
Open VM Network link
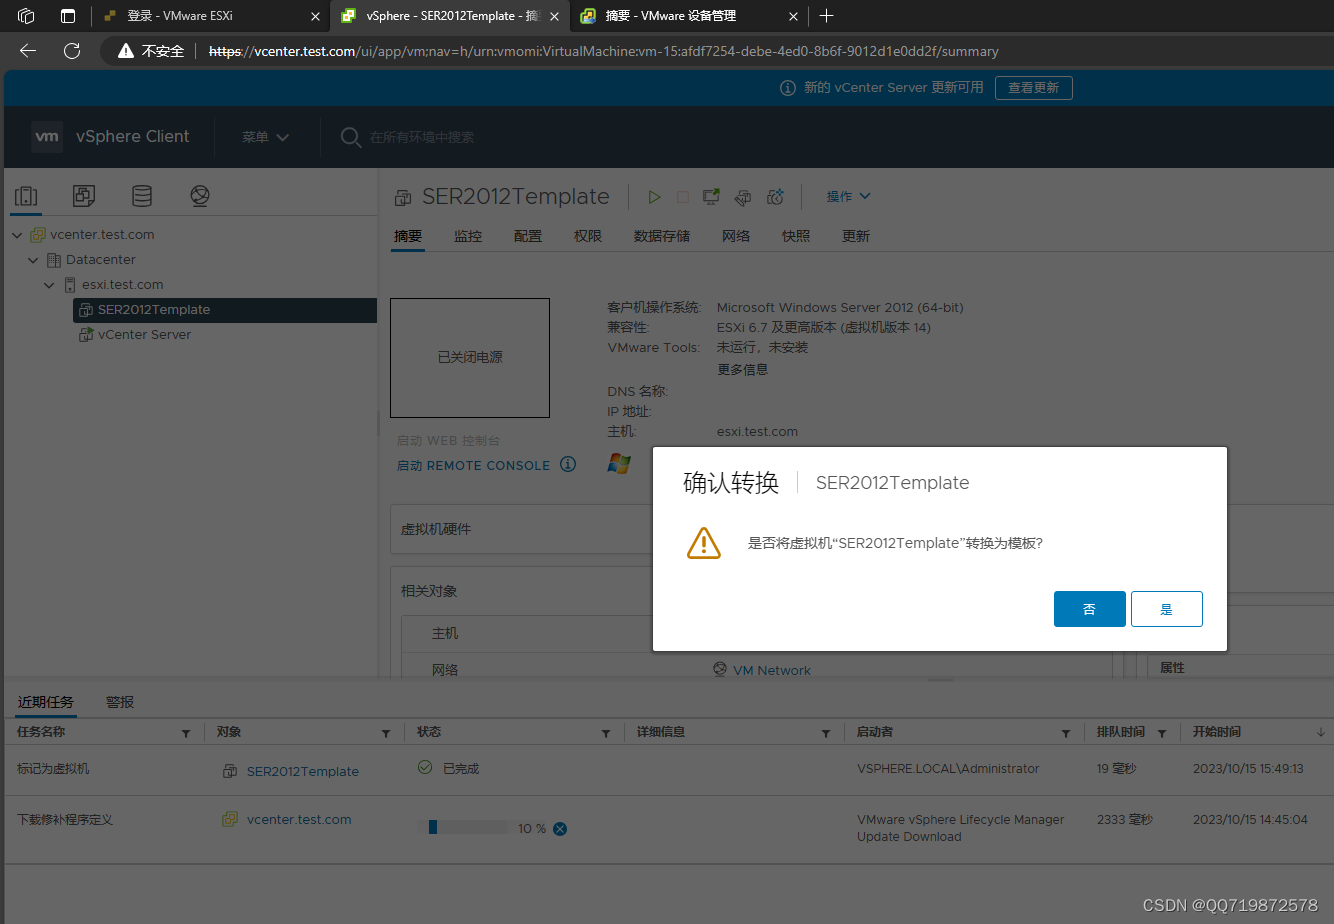[x=772, y=670]
